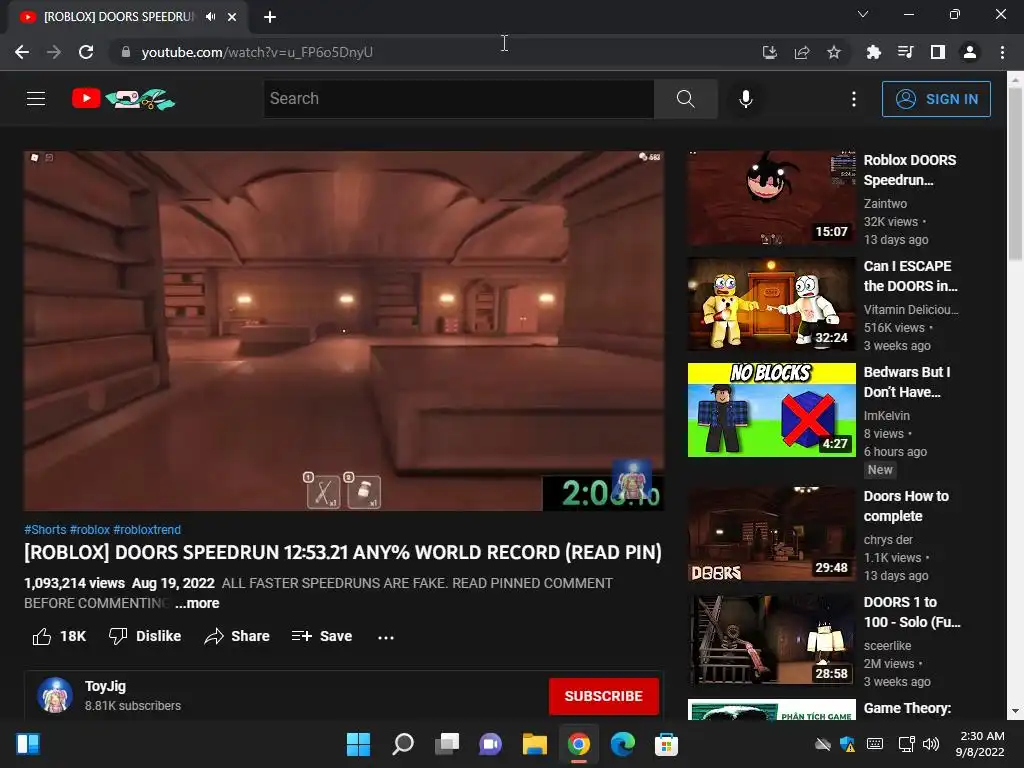Click sceerlike channel name
Viewport: 1024px width, 768px height.
[887, 645]
